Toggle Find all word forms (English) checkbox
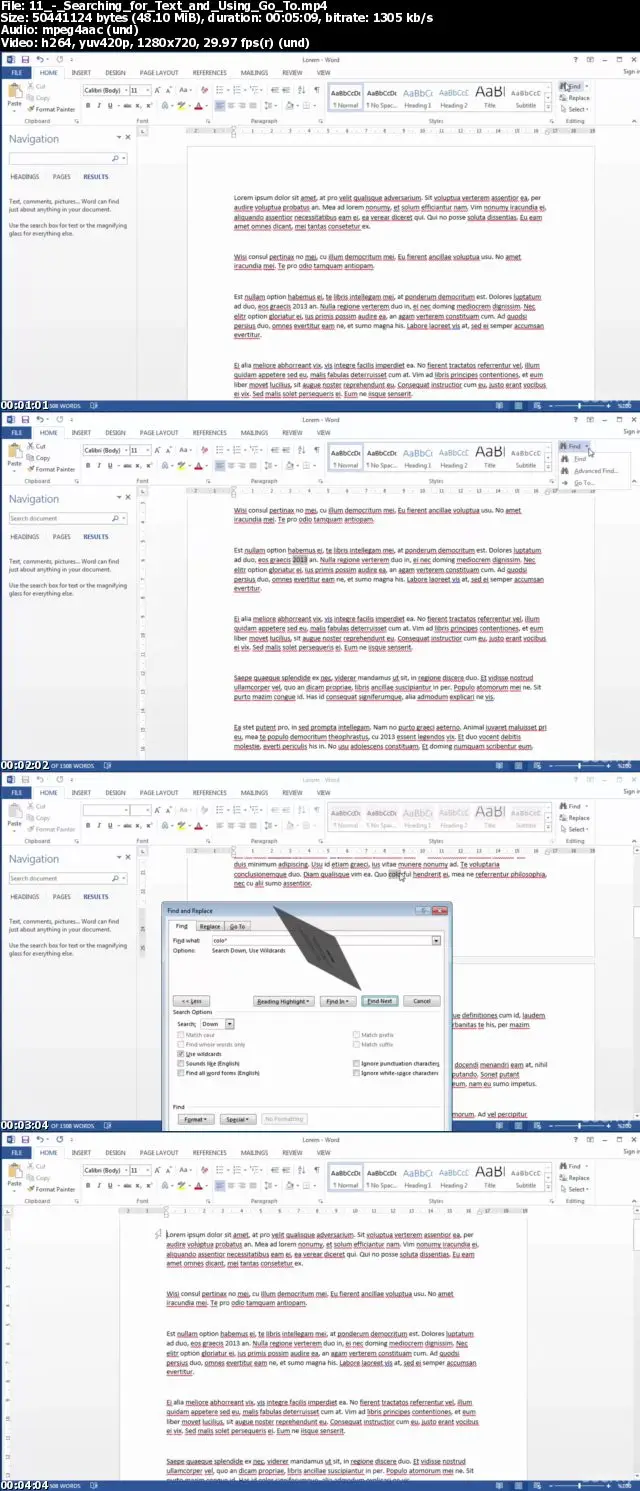 click(179, 1072)
